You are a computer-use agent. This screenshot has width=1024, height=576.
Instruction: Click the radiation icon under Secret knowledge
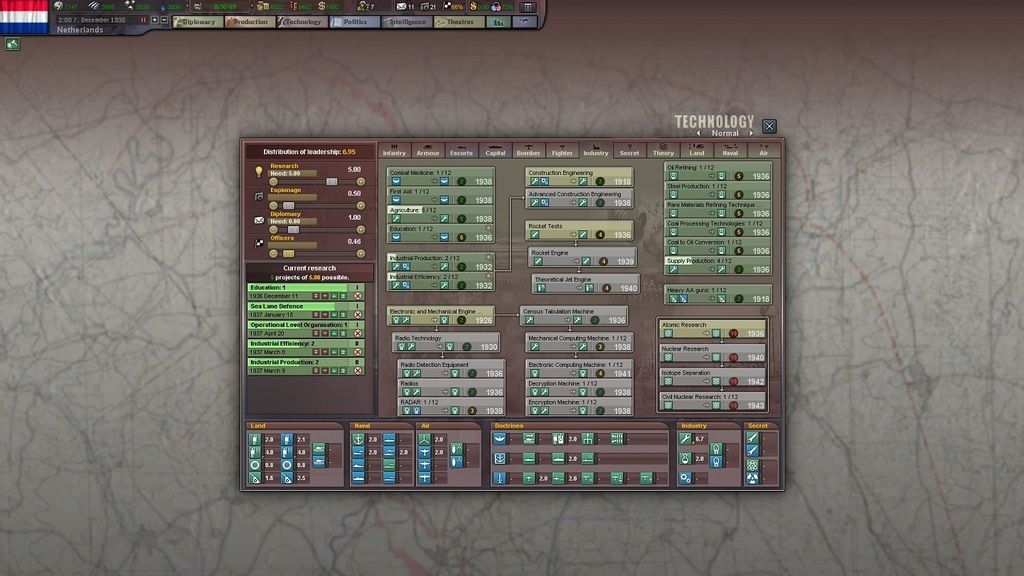pyautogui.click(x=752, y=479)
